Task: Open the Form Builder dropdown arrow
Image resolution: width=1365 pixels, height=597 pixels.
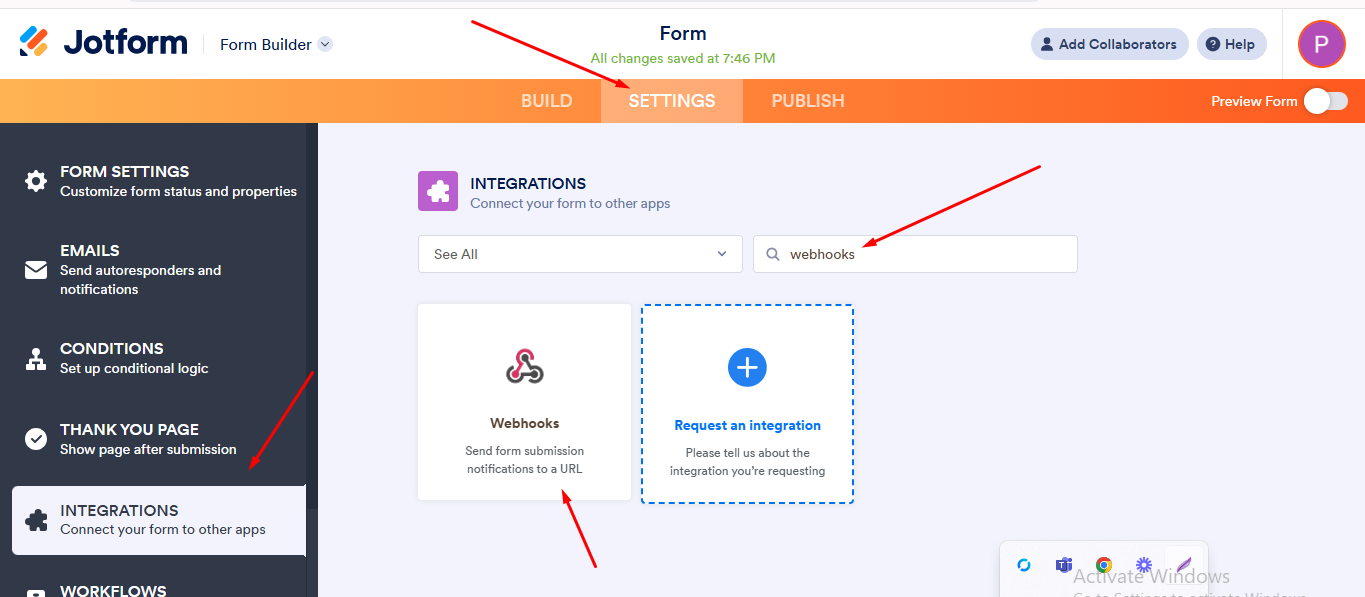Action: (325, 44)
